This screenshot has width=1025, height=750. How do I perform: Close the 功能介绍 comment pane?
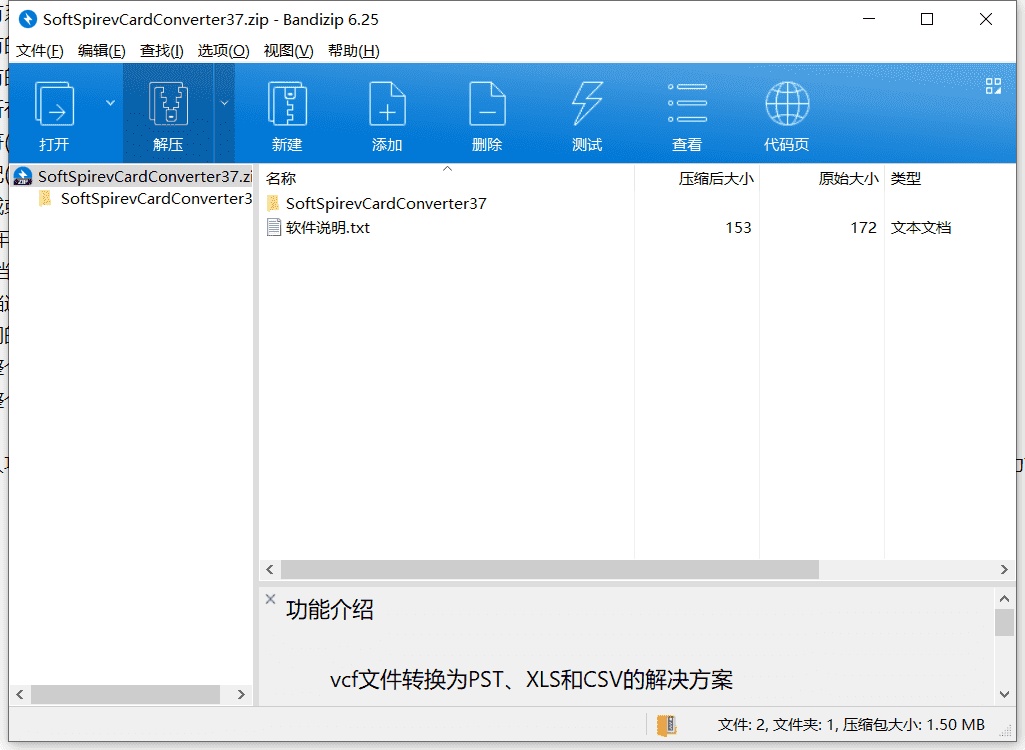(271, 598)
